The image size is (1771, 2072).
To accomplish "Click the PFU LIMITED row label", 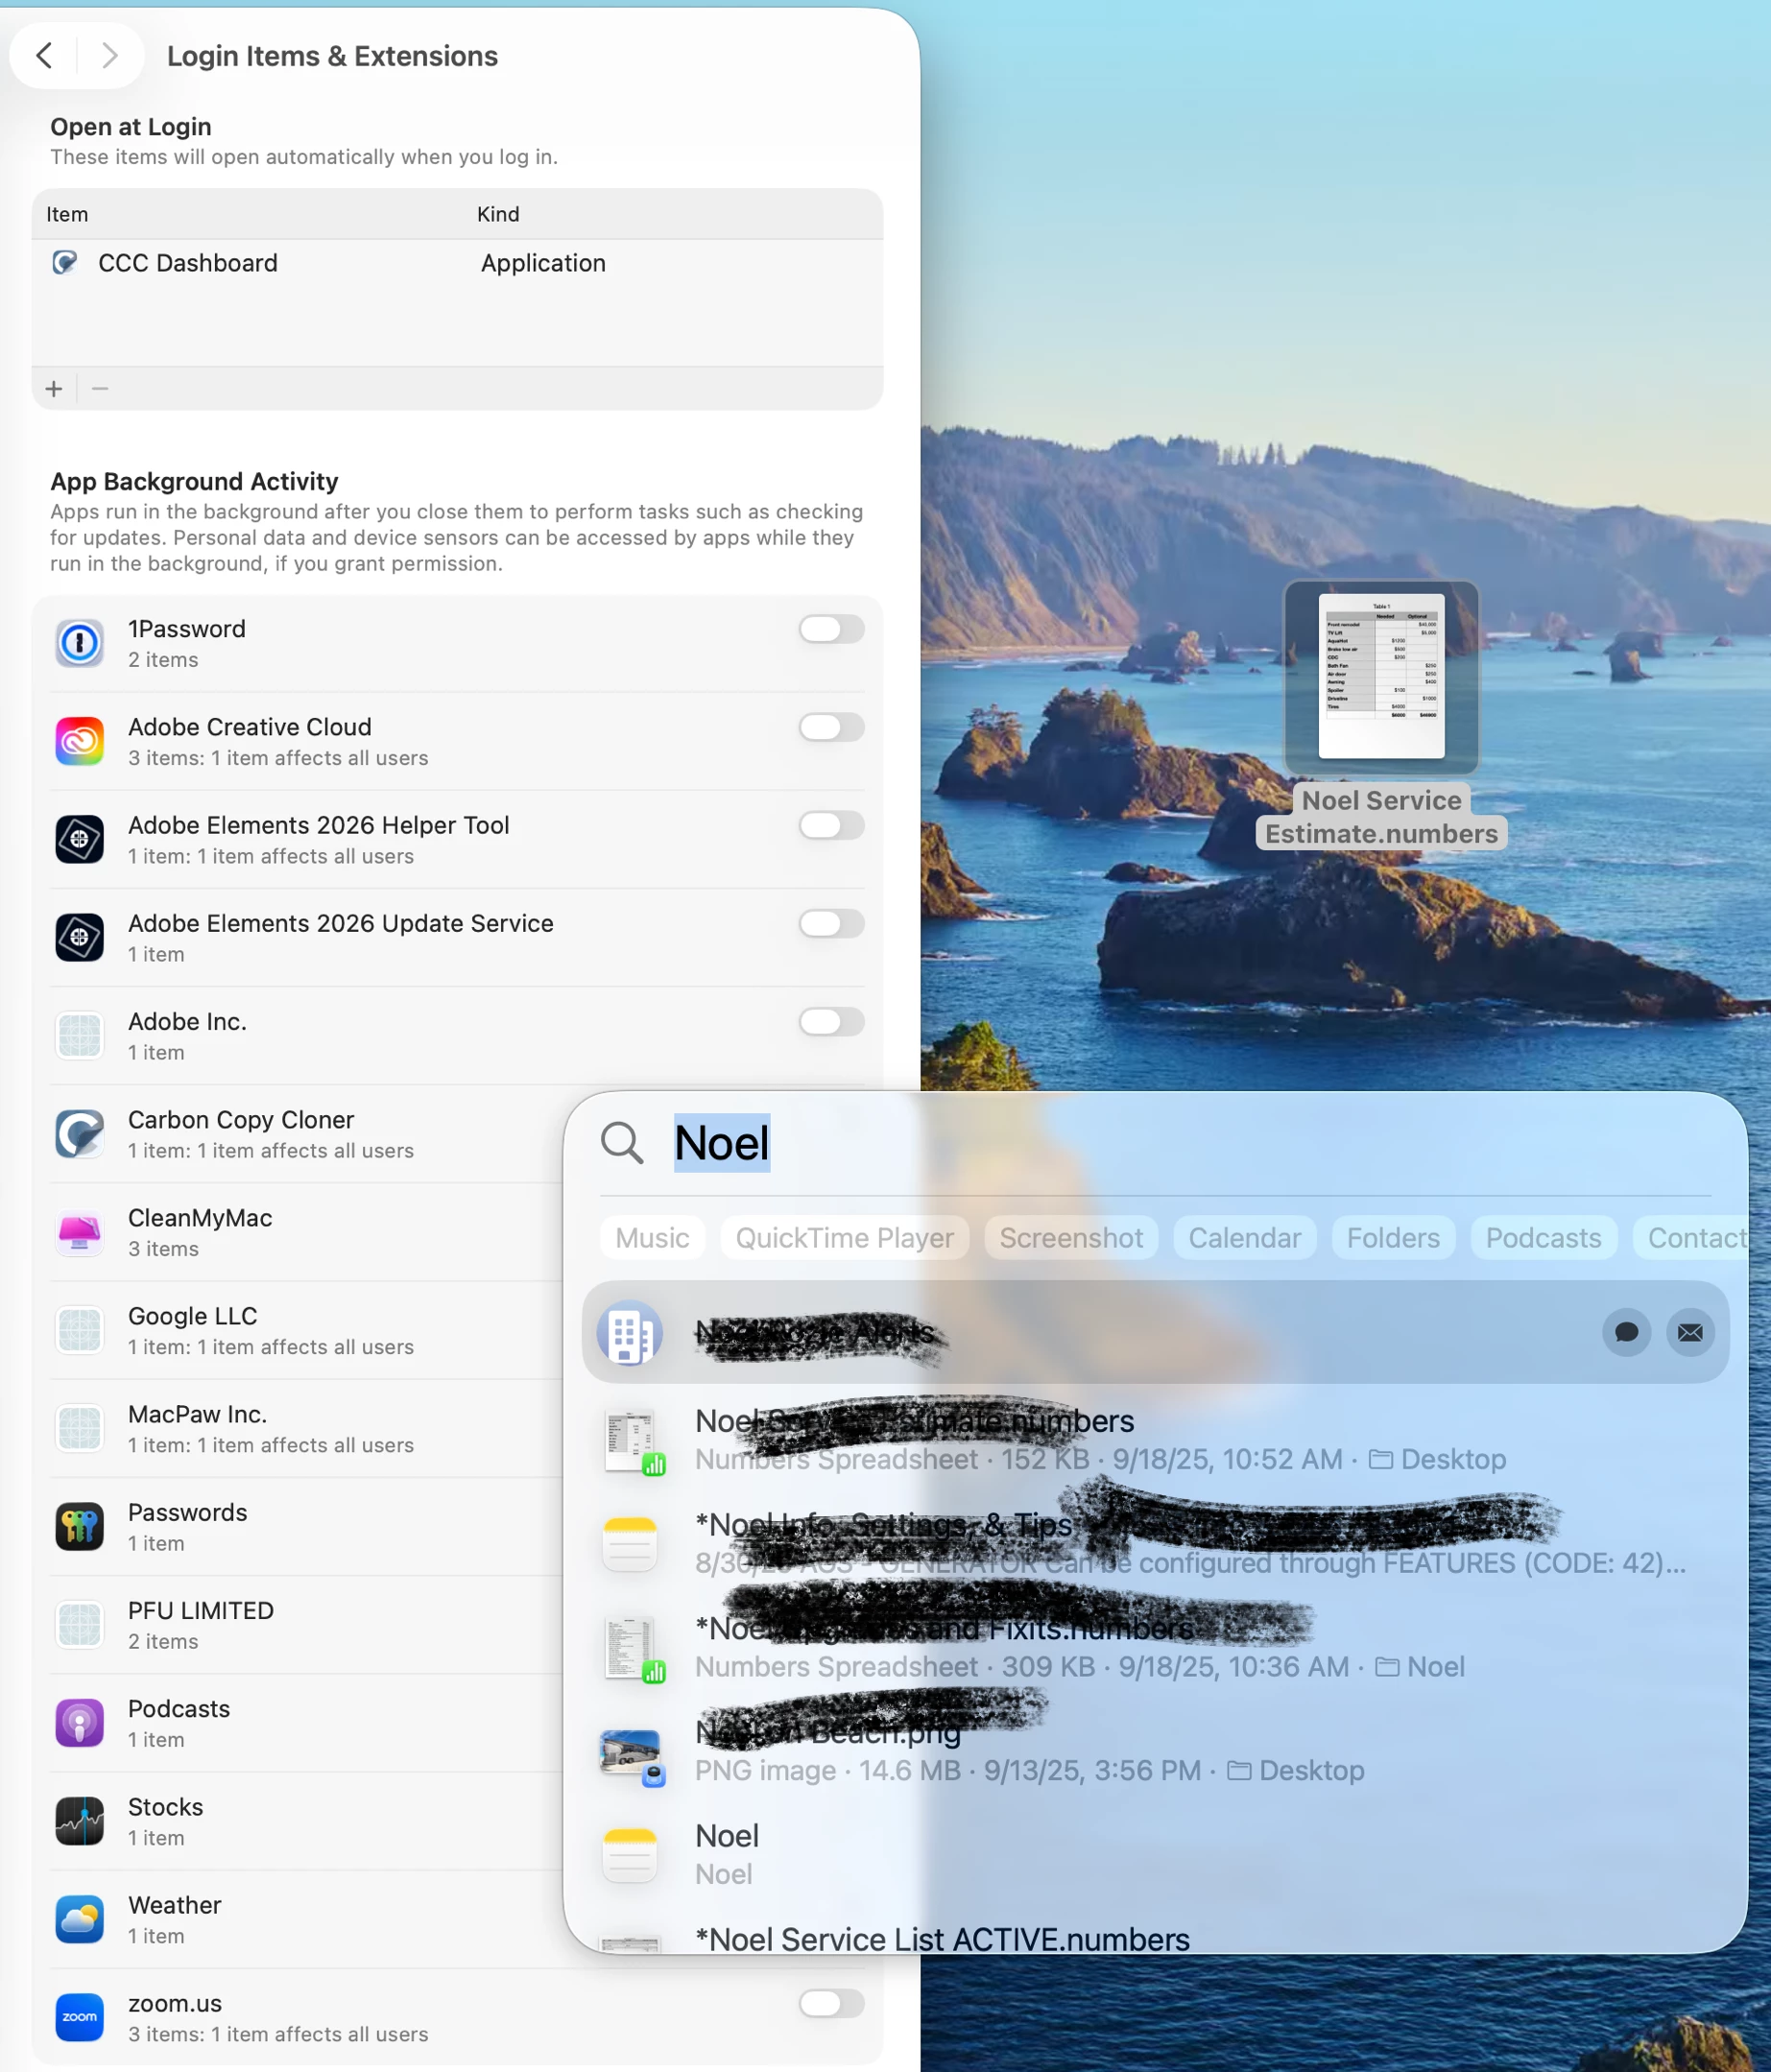I will point(201,1610).
